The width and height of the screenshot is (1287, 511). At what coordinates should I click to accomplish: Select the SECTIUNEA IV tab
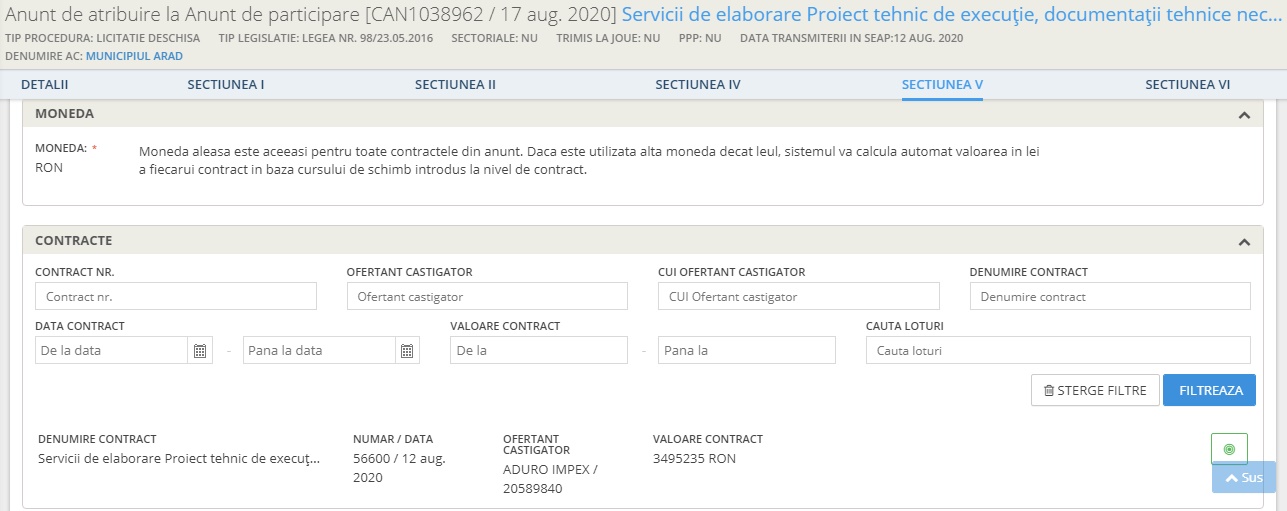click(698, 85)
